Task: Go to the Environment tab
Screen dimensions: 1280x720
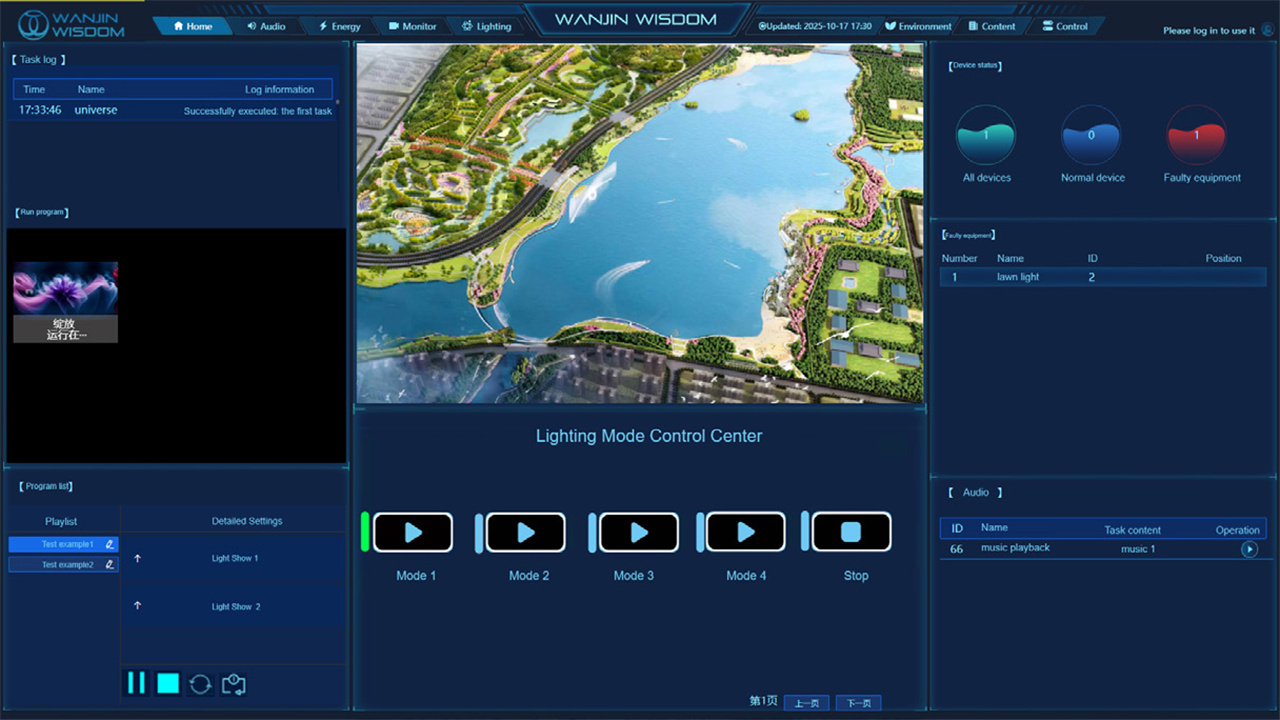Action: [918, 26]
